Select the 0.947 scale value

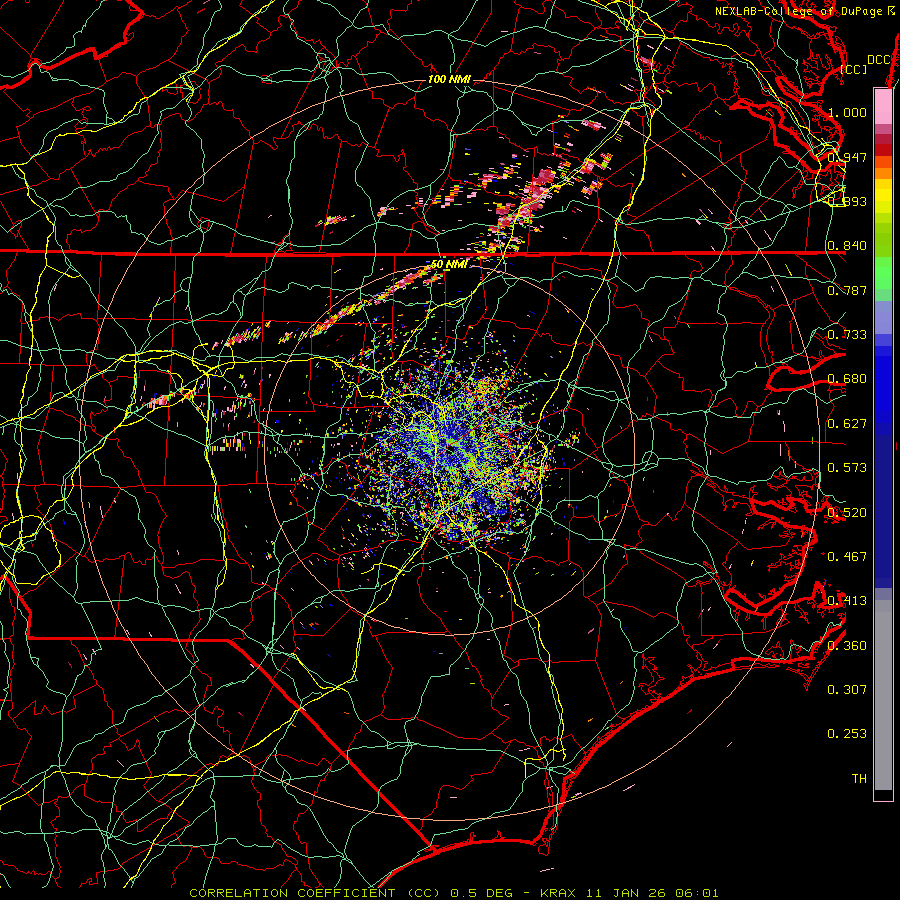(847, 157)
